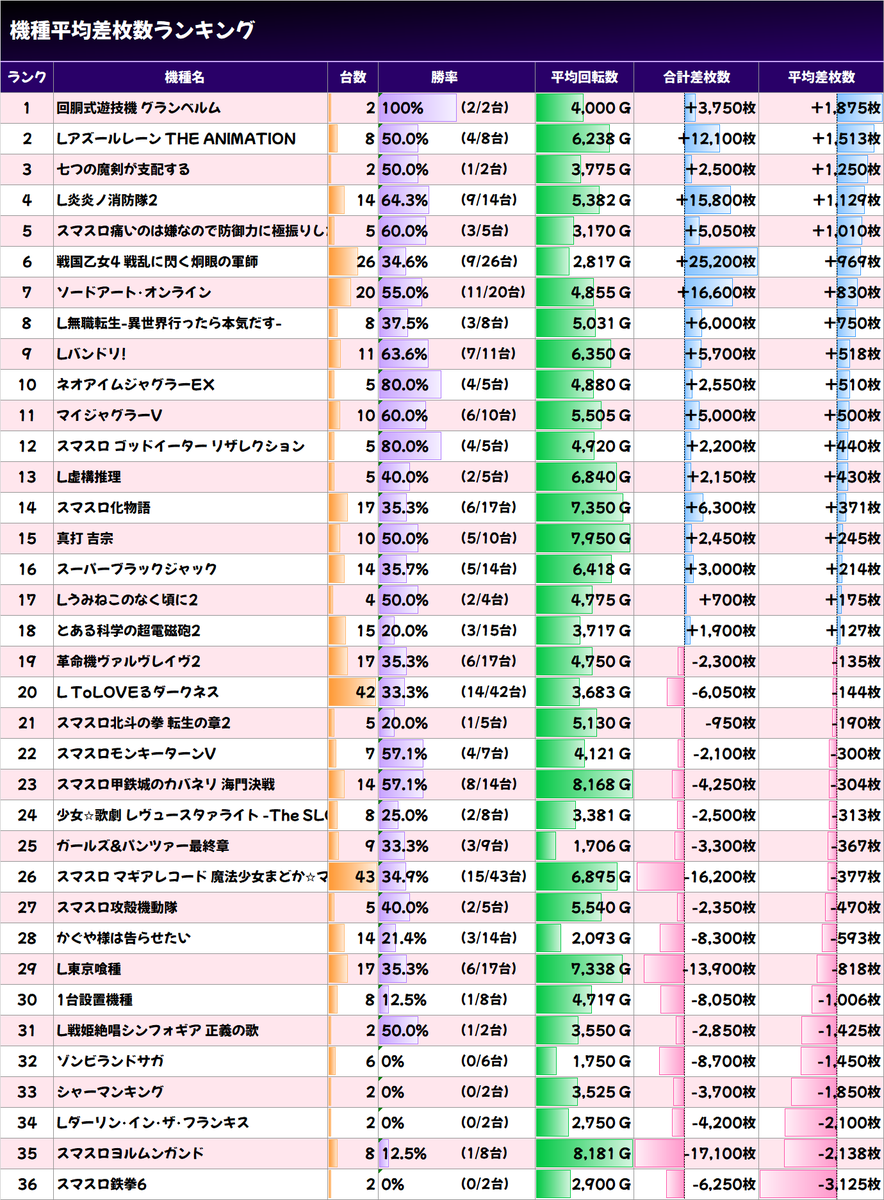Image resolution: width=884 pixels, height=1200 pixels.
Task: Select the -3,125枚 average difference cell
Action: [x=821, y=1184]
